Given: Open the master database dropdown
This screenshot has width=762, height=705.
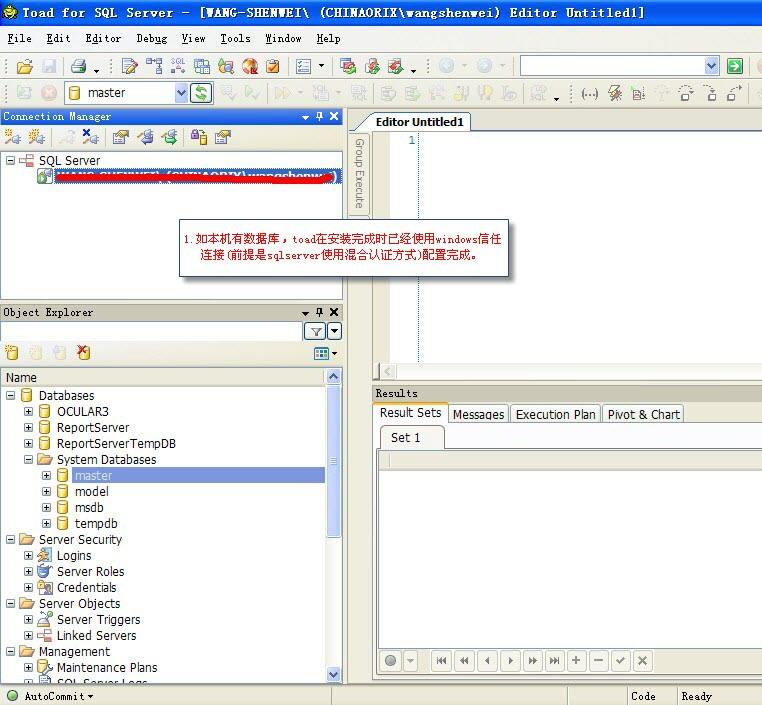Looking at the screenshot, I should pyautogui.click(x=181, y=92).
